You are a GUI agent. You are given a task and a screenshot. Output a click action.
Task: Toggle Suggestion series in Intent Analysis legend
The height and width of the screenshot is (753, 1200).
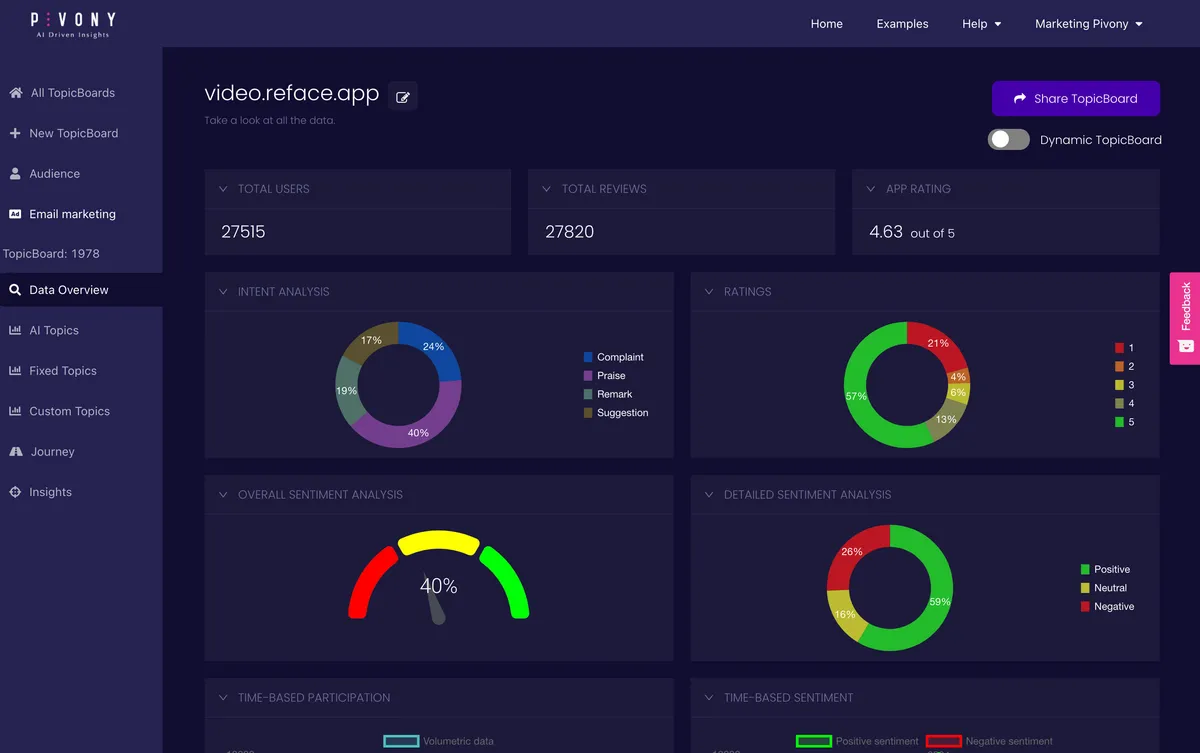pyautogui.click(x=616, y=413)
